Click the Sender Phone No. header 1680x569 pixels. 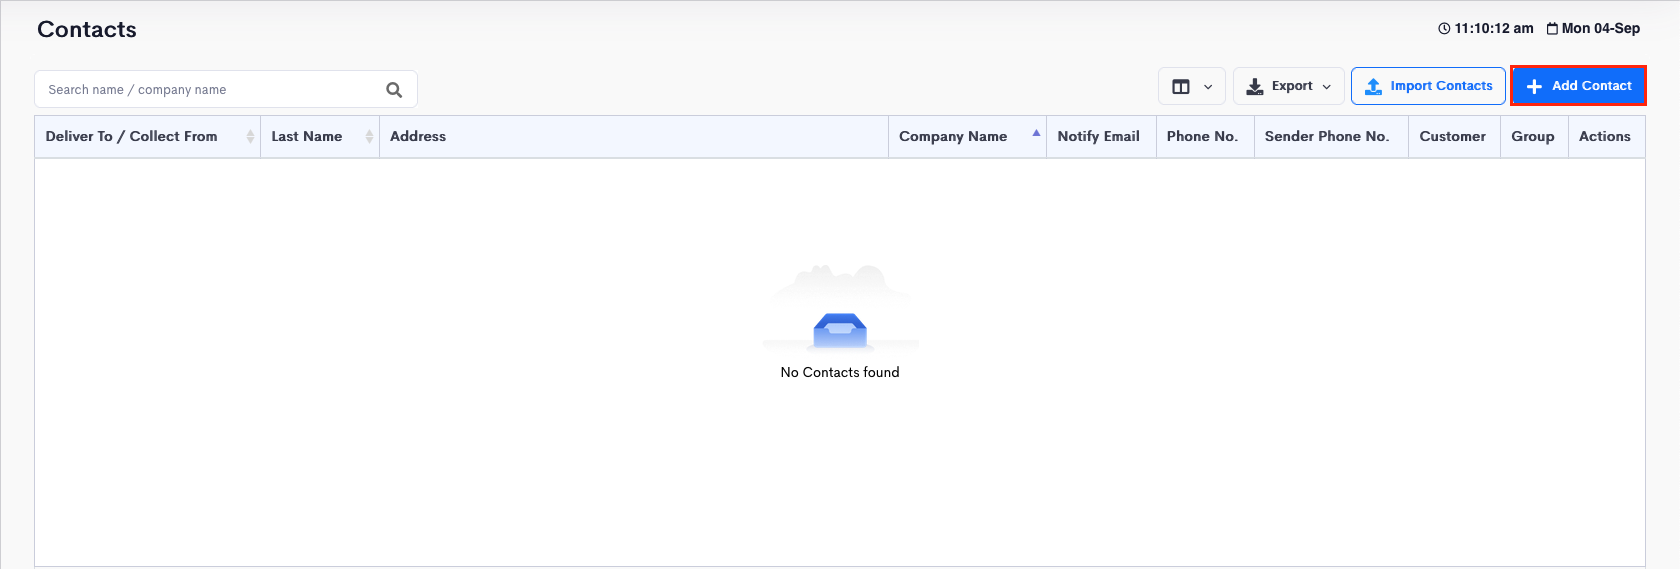click(1331, 137)
